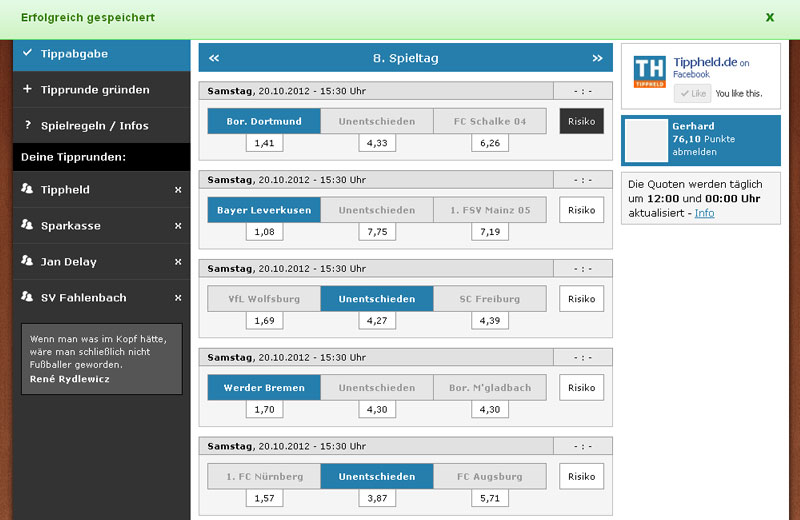The image size is (800, 520).
Task: Open Tippabgabe in the sidebar
Action: pyautogui.click(x=102, y=54)
